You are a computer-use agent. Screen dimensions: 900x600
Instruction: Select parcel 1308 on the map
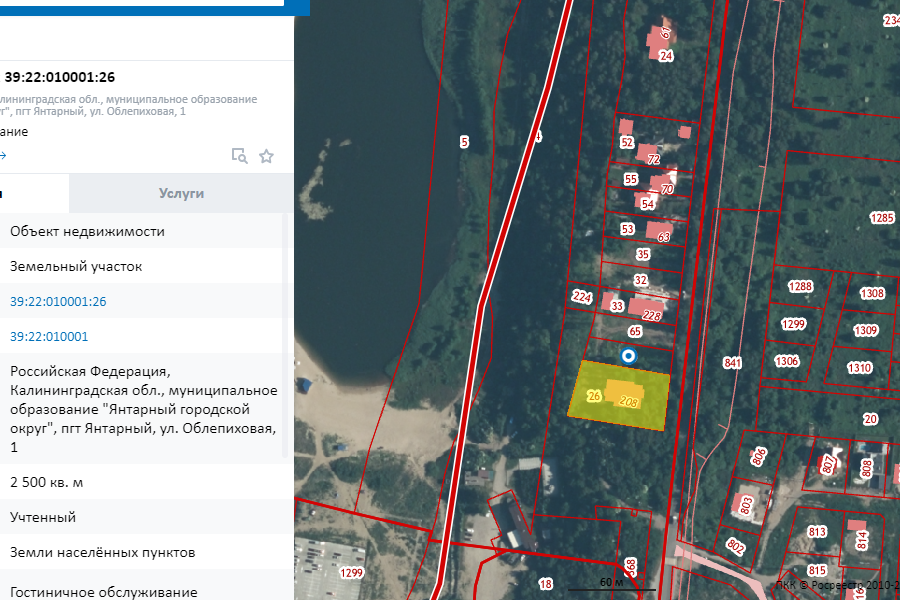tap(872, 293)
